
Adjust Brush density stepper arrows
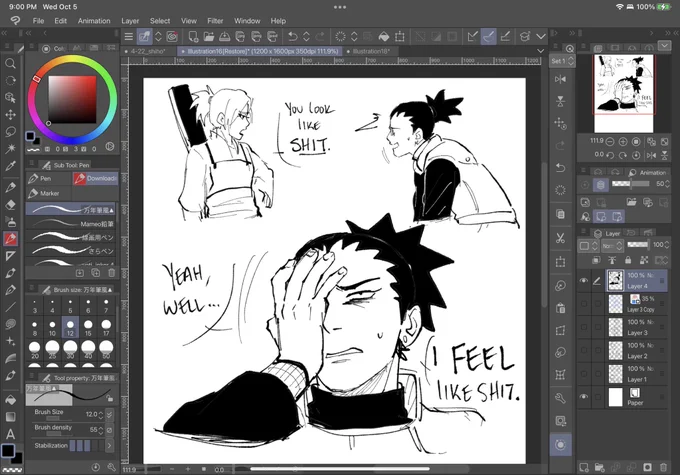(101, 430)
